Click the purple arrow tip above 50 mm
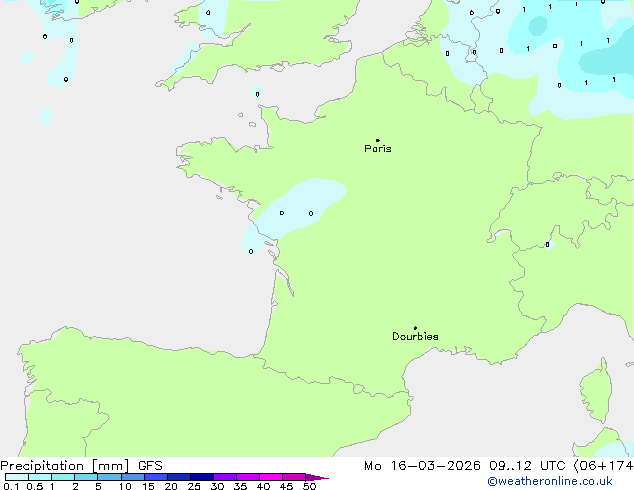The width and height of the screenshot is (634, 490). pyautogui.click(x=317, y=477)
